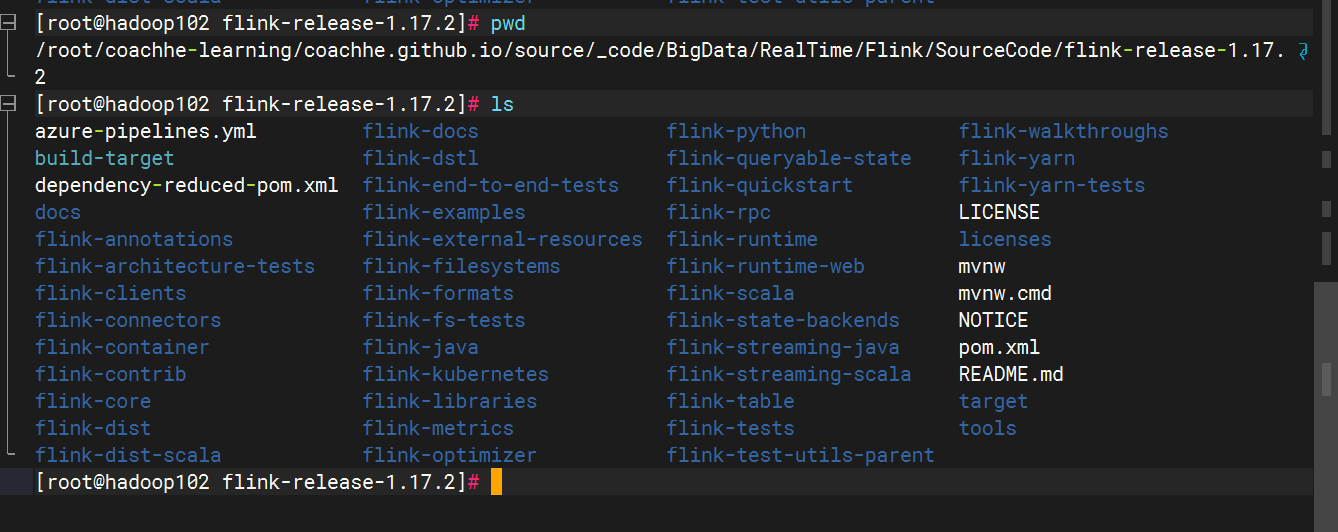Click the orange terminal cursor block
1338x532 pixels.
click(496, 482)
